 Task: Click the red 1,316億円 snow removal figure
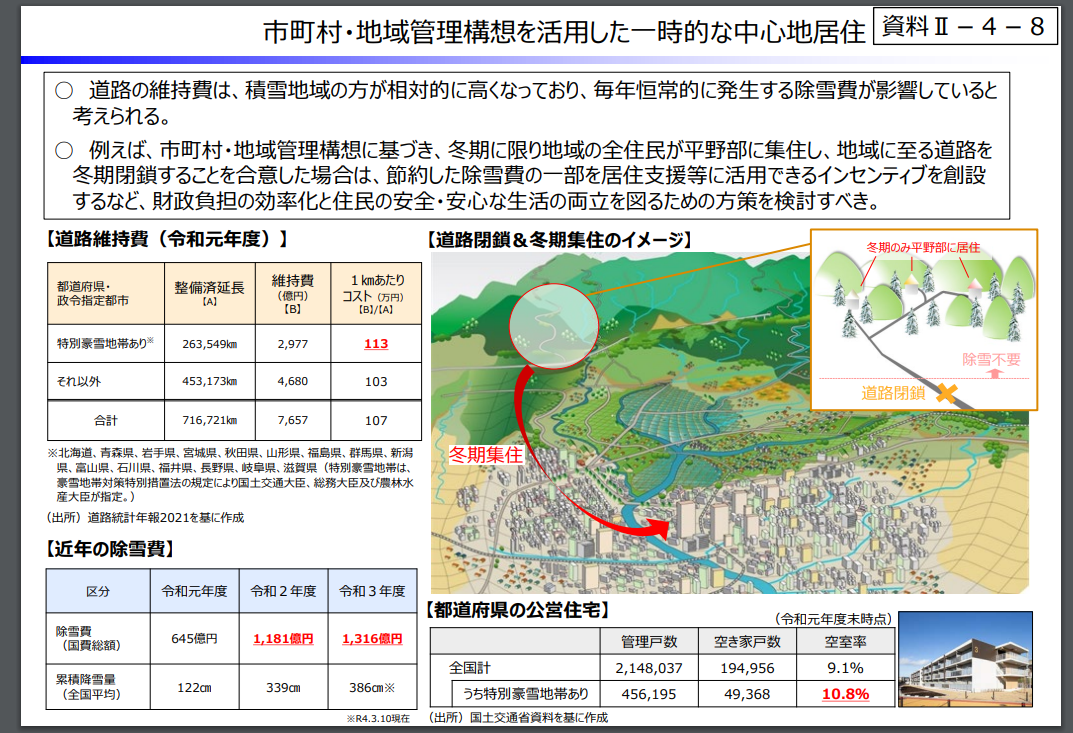click(x=372, y=639)
